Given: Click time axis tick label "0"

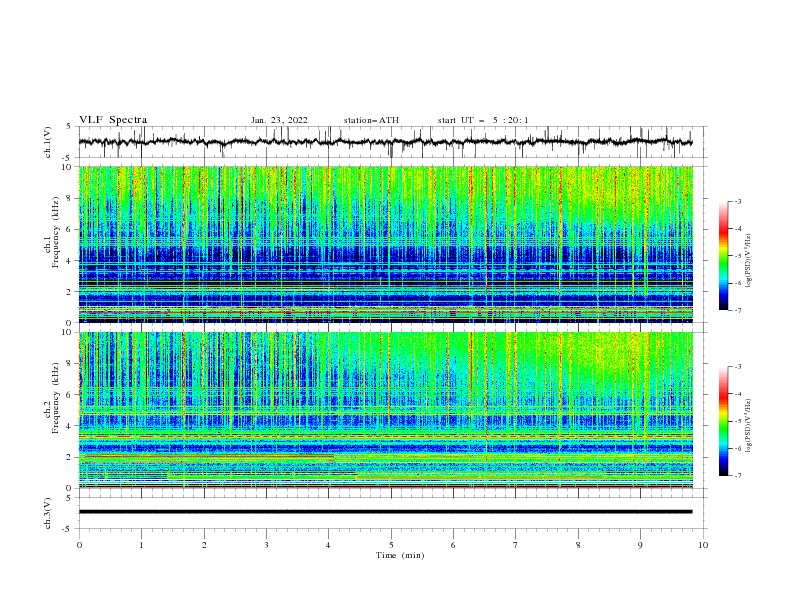Looking at the screenshot, I should point(79,545).
